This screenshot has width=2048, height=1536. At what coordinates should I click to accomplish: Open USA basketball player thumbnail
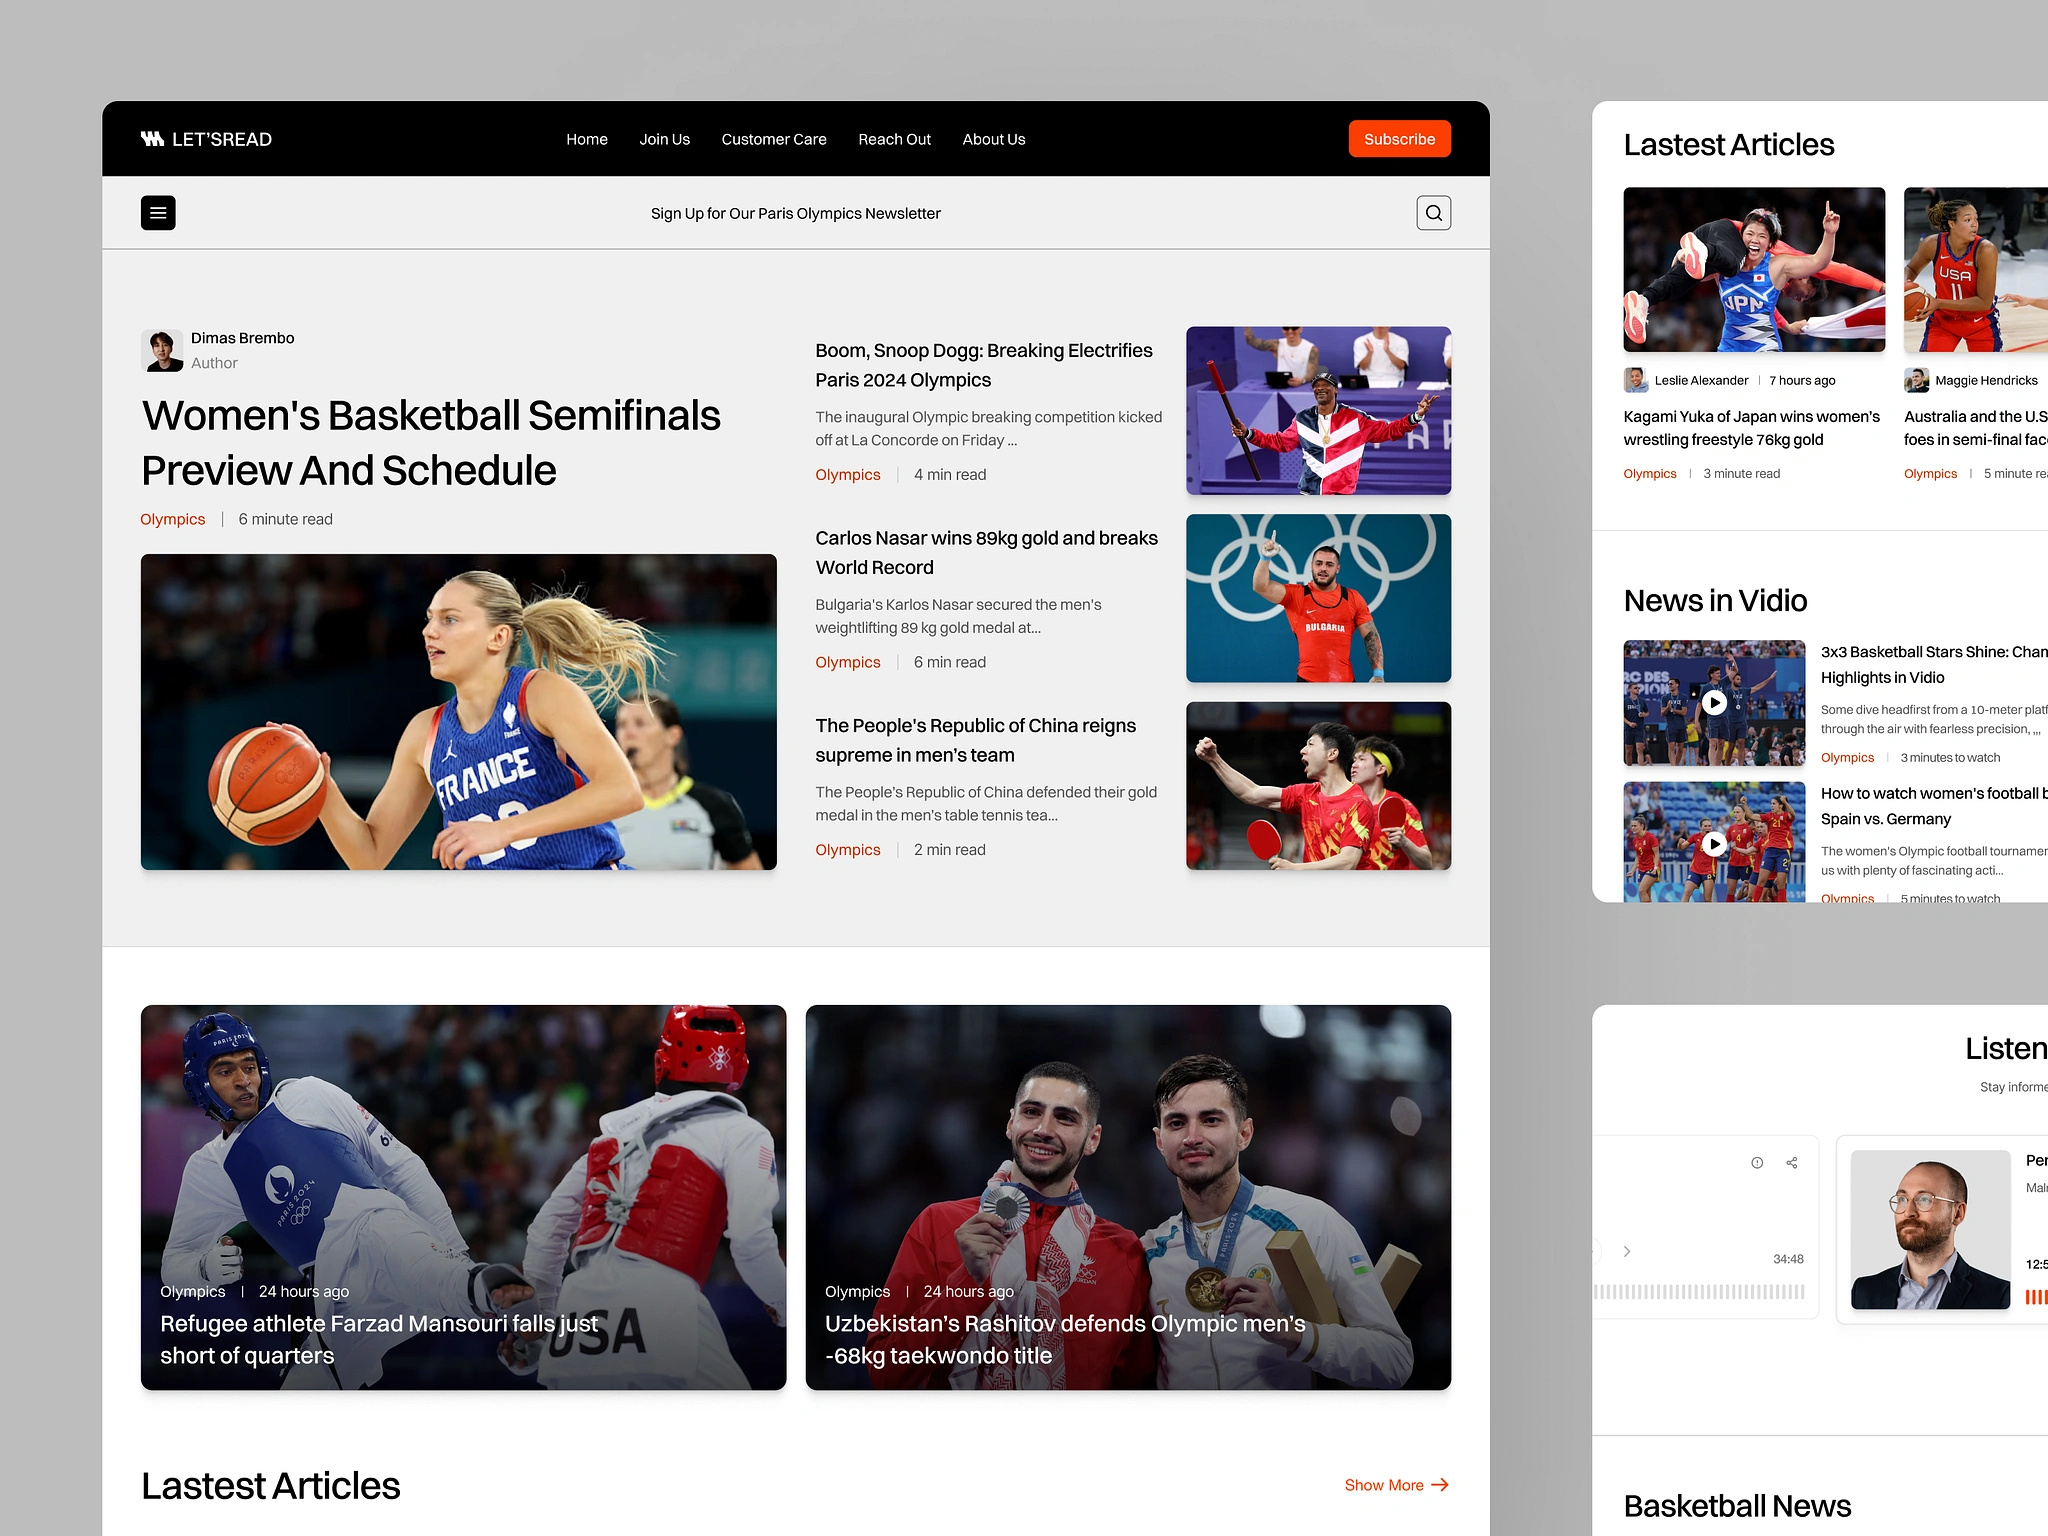pyautogui.click(x=1976, y=270)
